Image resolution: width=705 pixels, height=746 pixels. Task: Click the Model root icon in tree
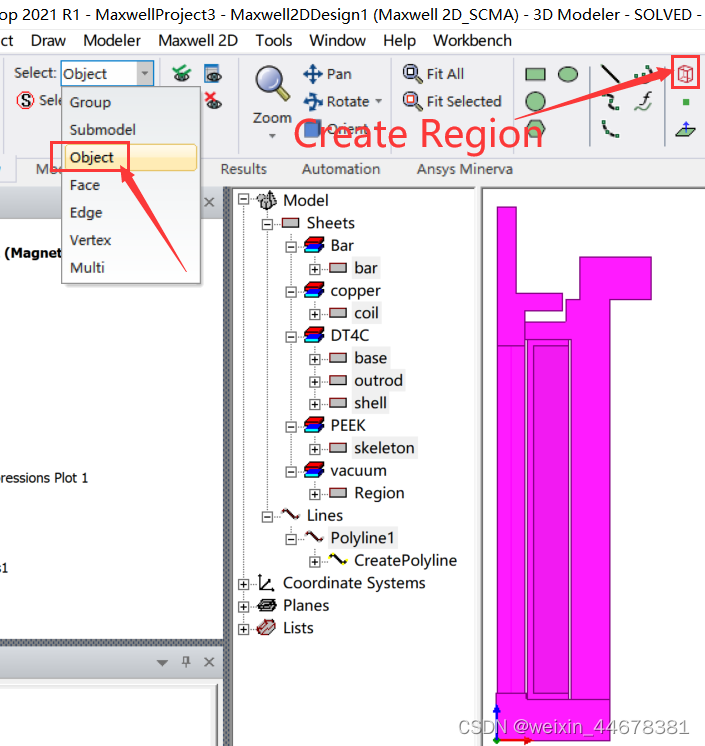266,200
